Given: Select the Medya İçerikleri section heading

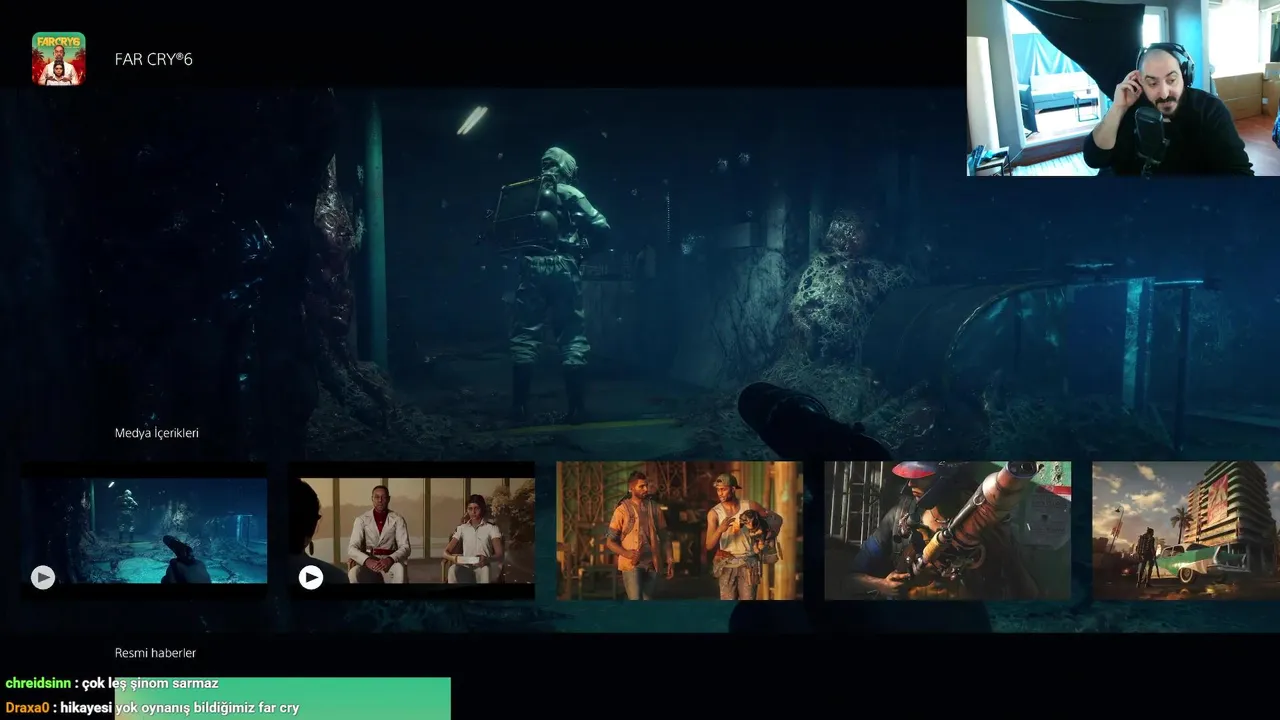Looking at the screenshot, I should (x=157, y=433).
